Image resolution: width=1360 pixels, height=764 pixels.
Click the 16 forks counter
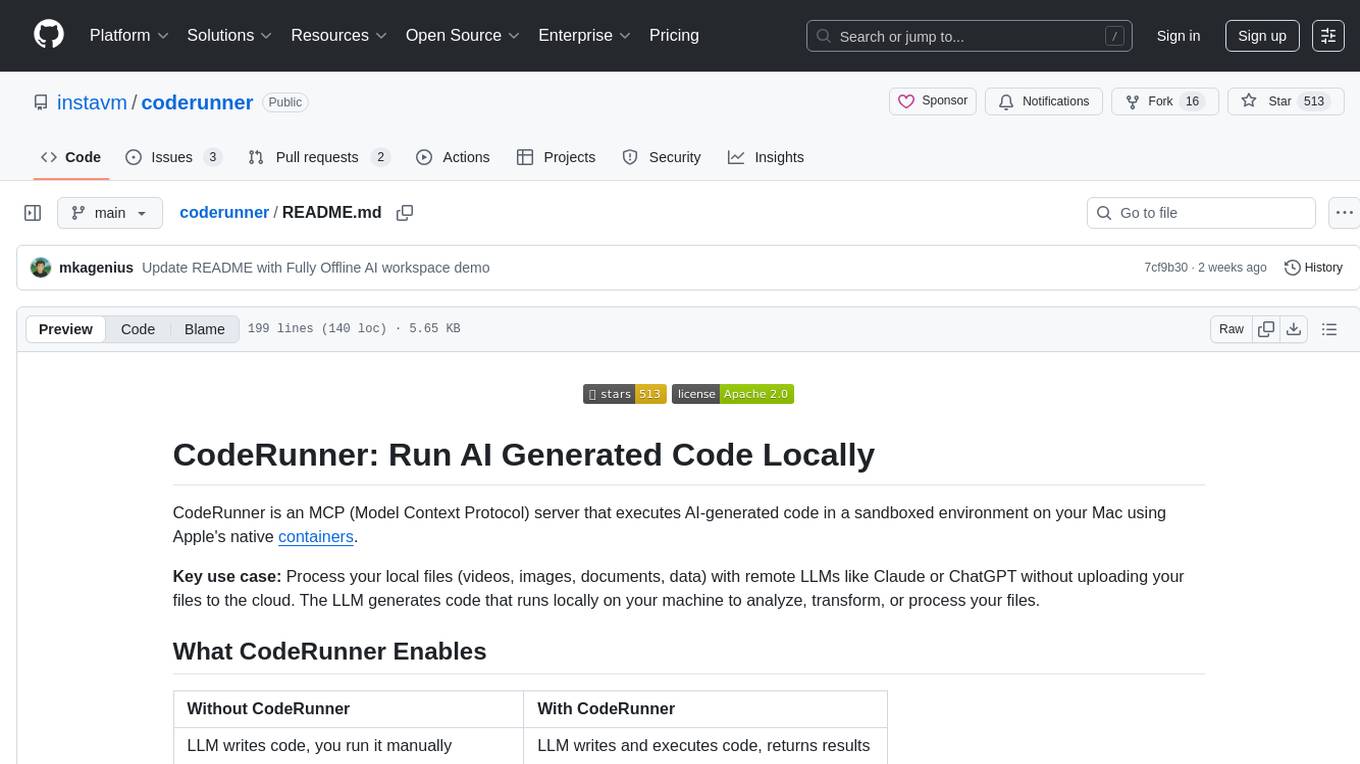pos(1191,101)
